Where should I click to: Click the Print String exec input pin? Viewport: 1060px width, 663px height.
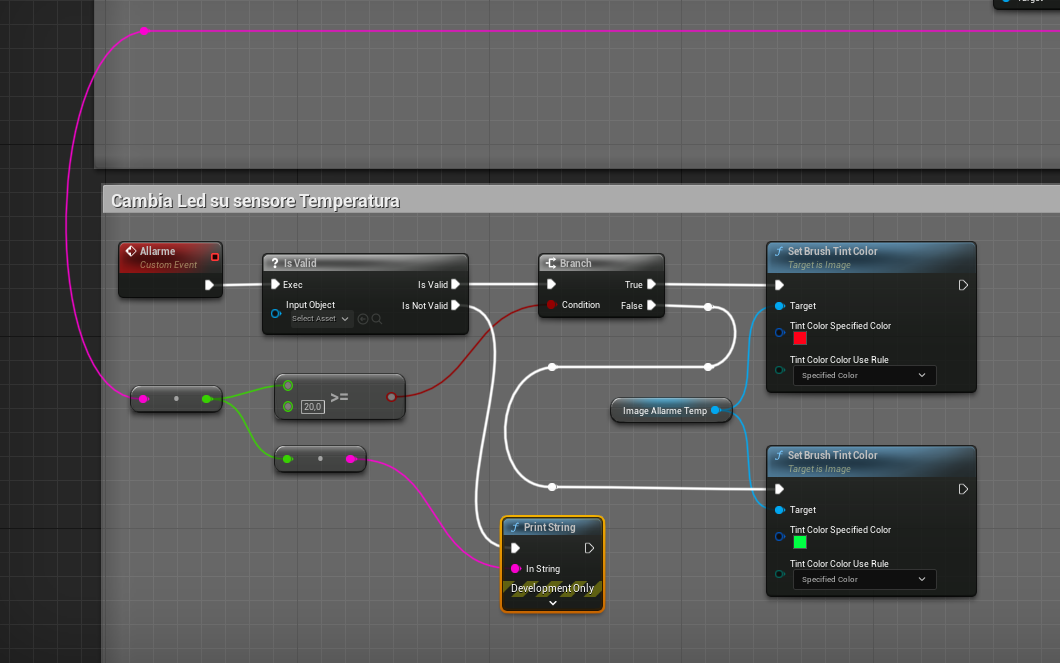[x=516, y=548]
